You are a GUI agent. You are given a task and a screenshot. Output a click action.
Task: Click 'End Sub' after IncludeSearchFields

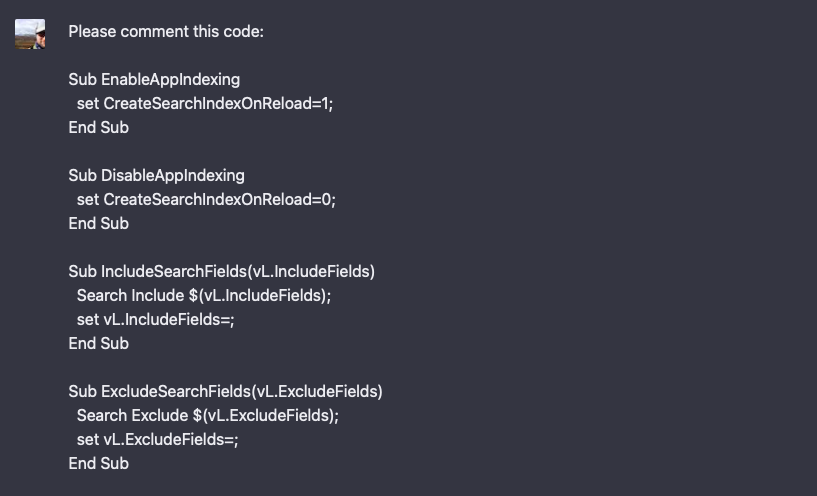[x=98, y=343]
